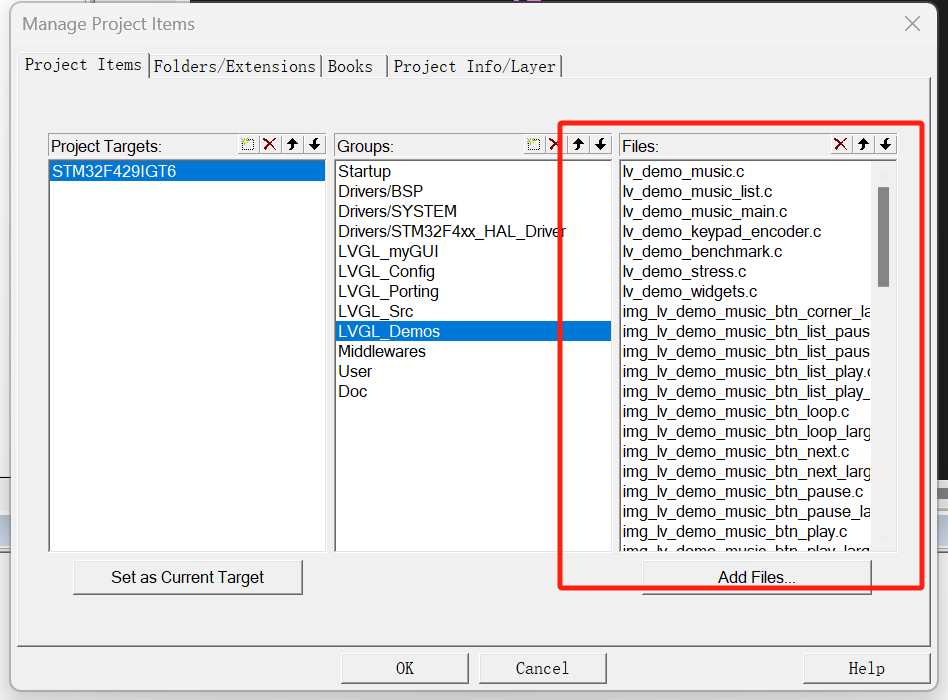Delete selected file from Files list

[841, 145]
